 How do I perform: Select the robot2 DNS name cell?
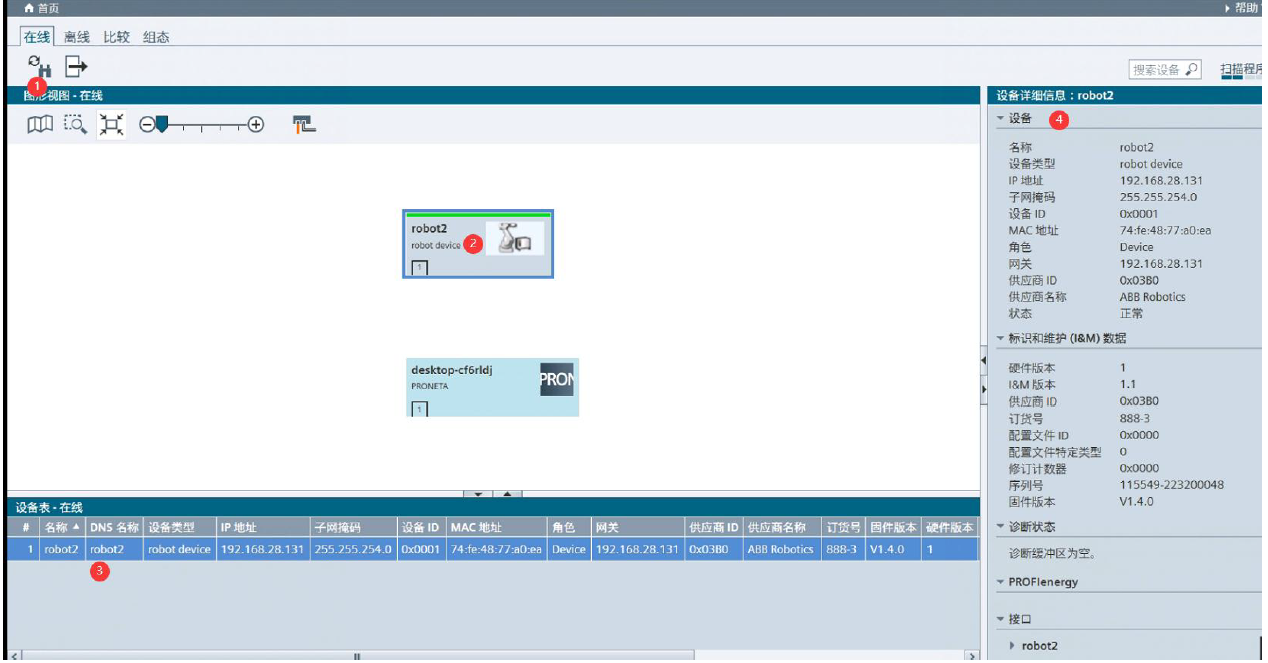pos(115,549)
